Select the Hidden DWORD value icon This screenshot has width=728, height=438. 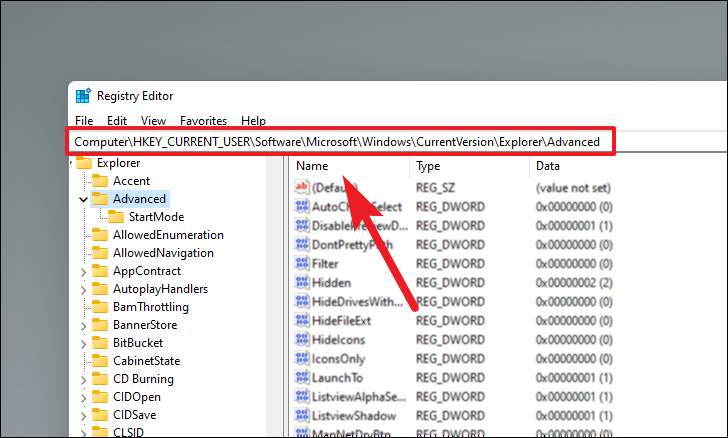302,283
